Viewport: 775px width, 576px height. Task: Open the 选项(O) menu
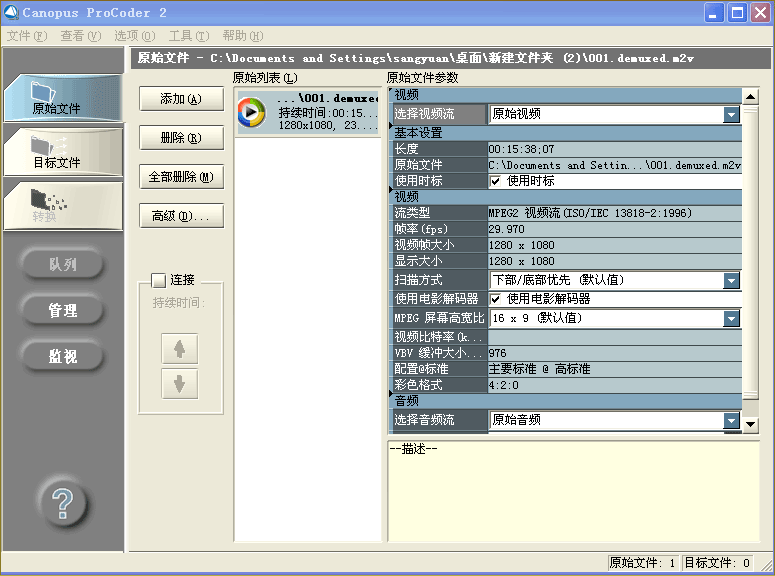(134, 36)
